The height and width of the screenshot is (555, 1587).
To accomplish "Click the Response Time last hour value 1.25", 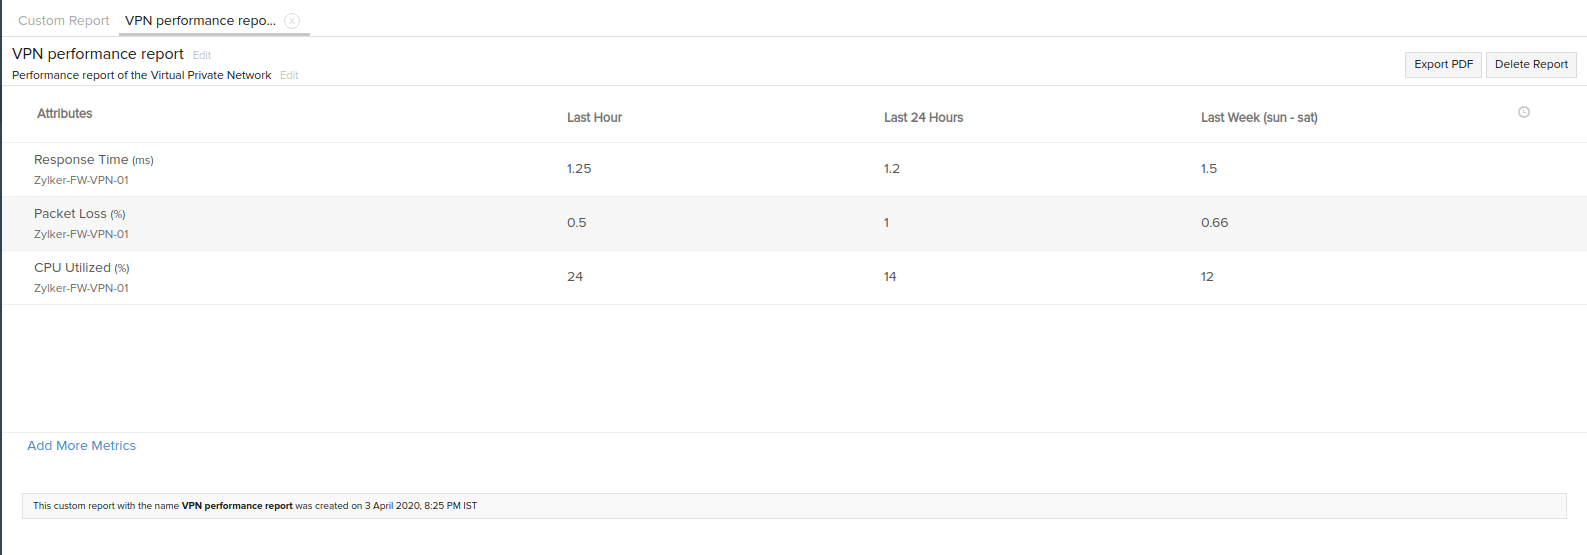I will click(x=579, y=169).
